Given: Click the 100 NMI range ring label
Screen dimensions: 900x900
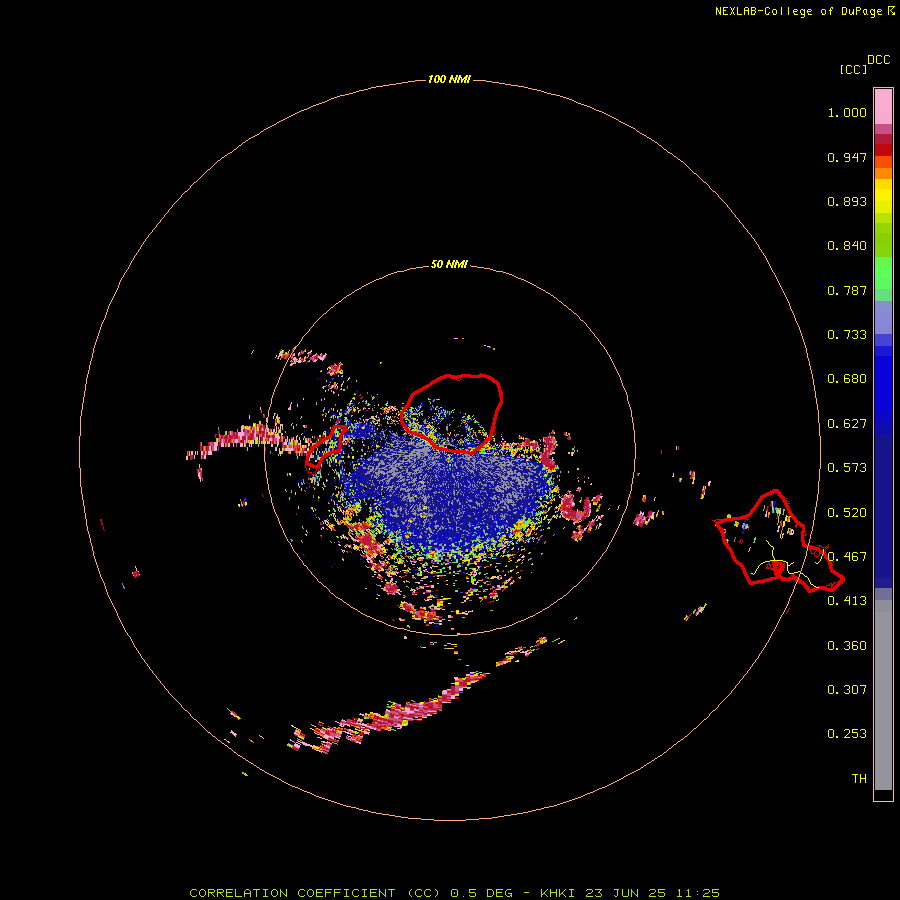Looking at the screenshot, I should point(449,79).
